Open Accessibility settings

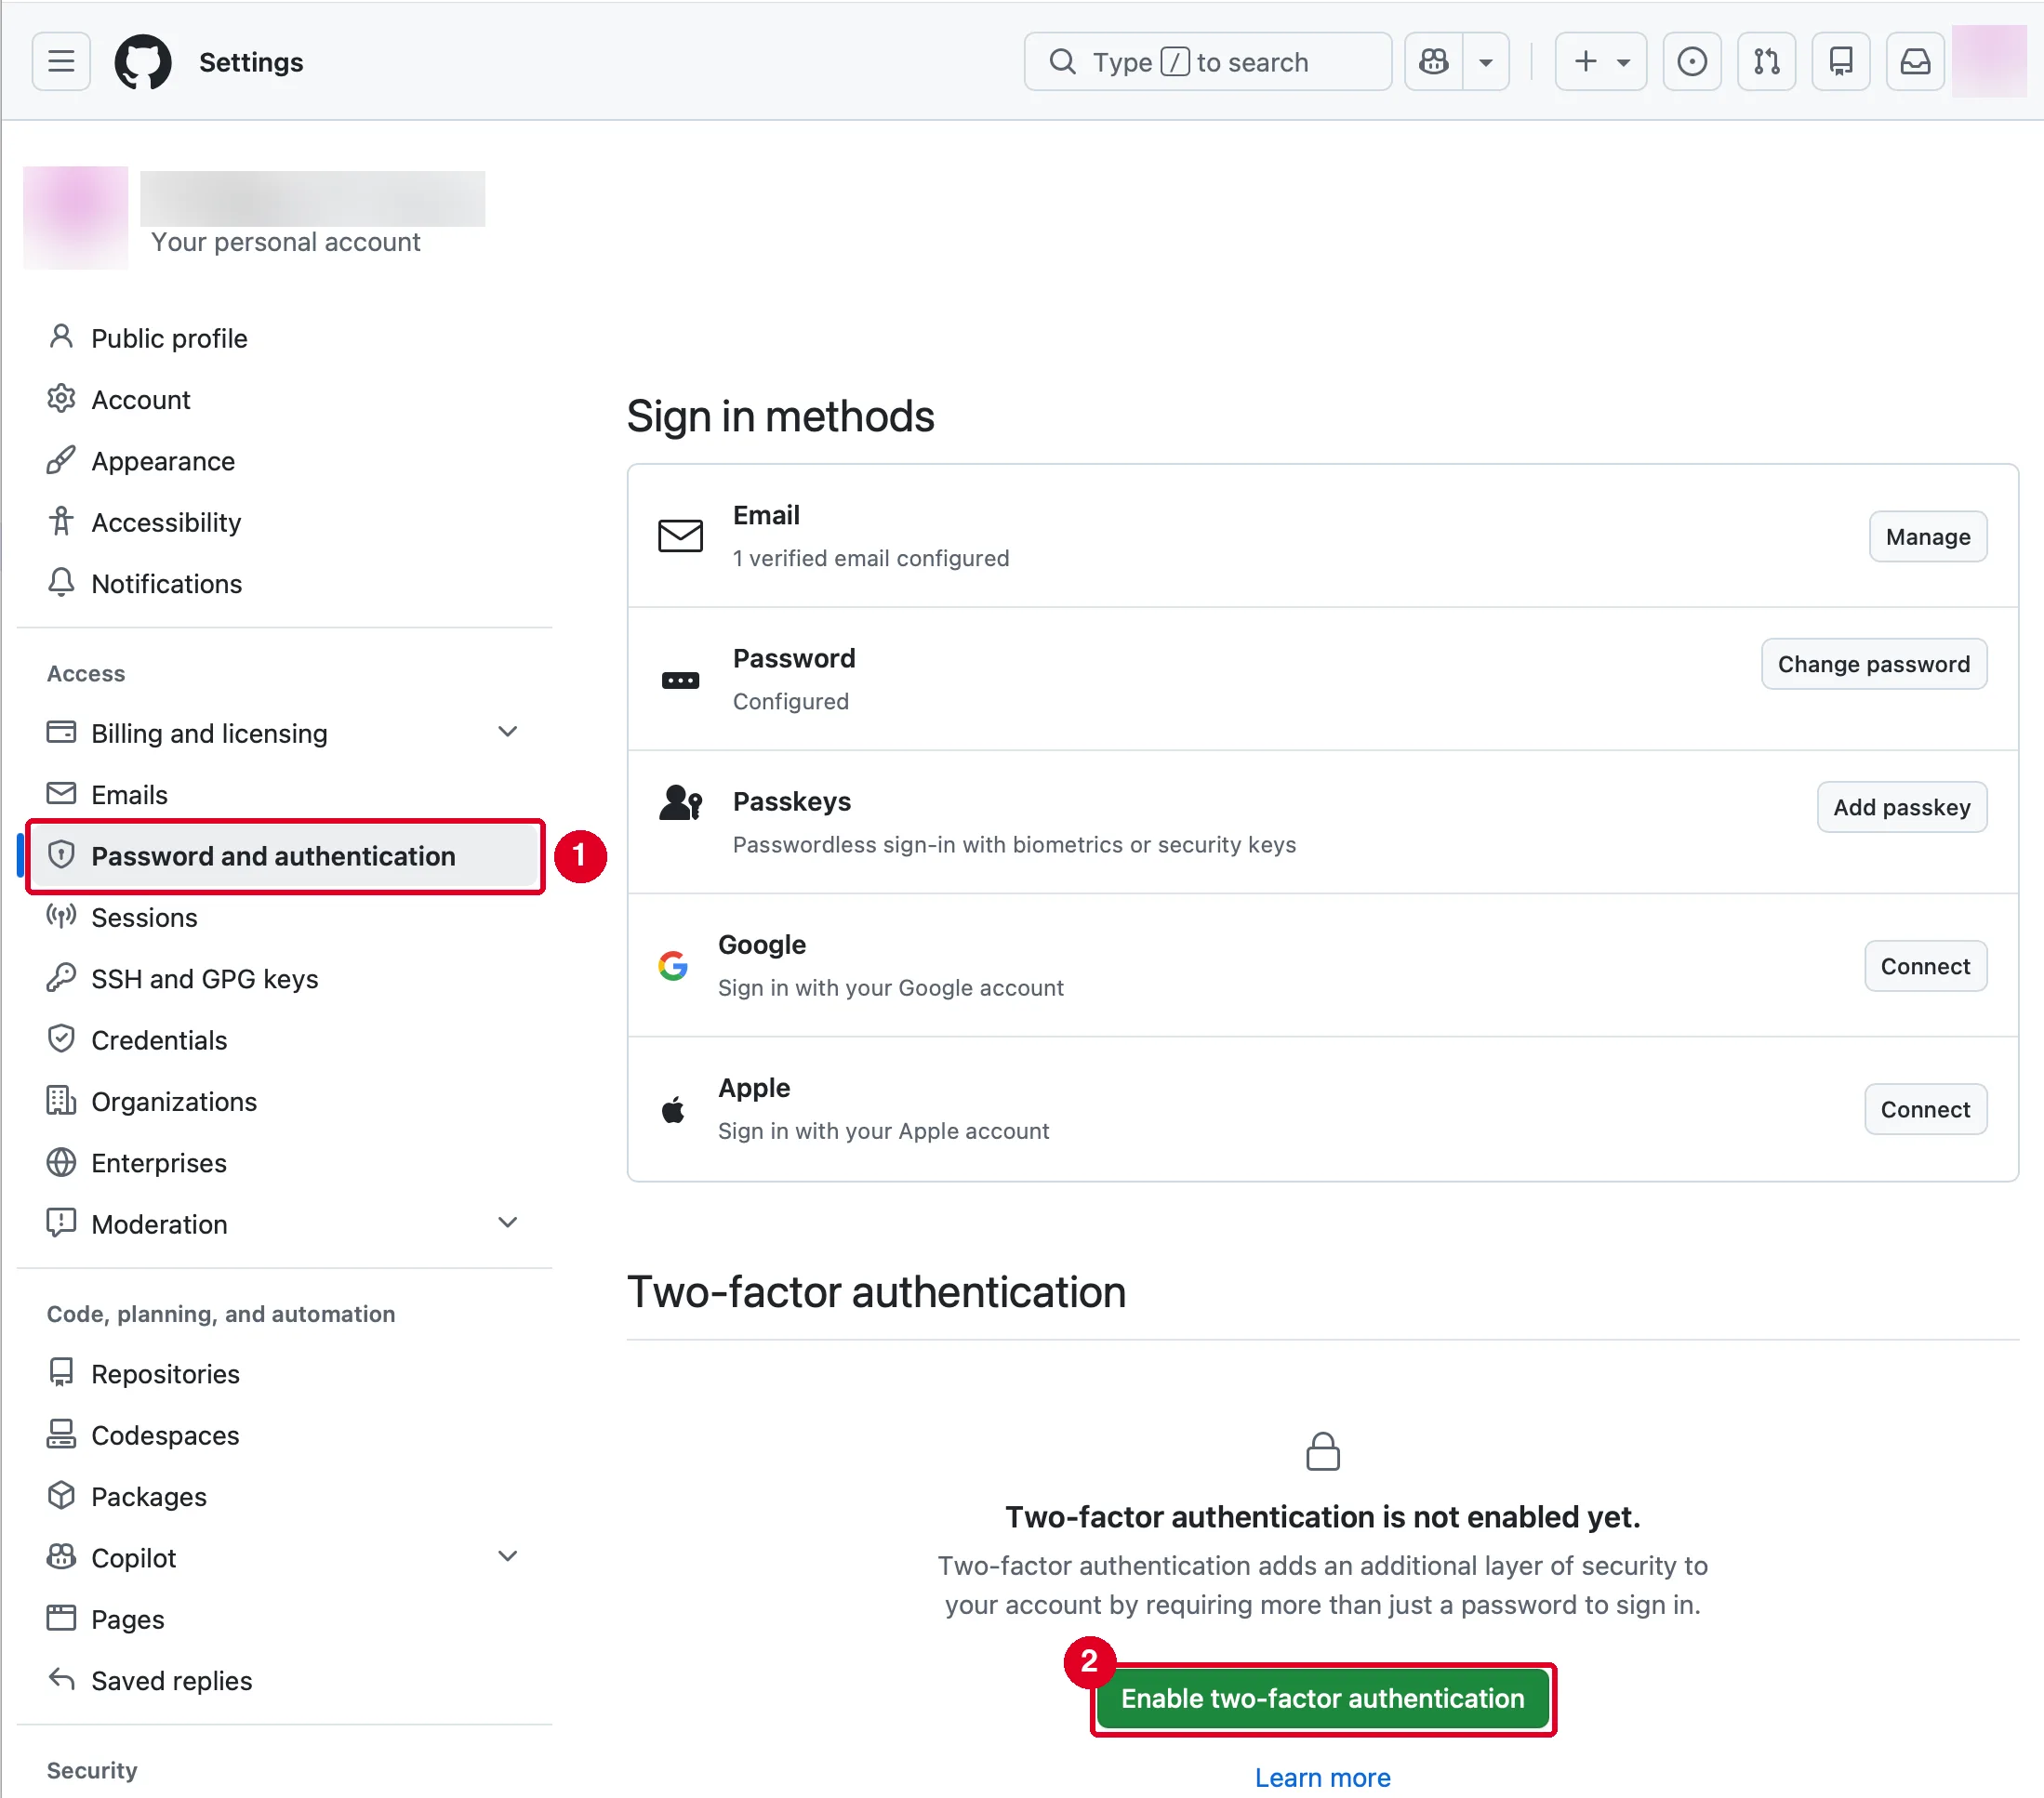click(x=284, y=522)
